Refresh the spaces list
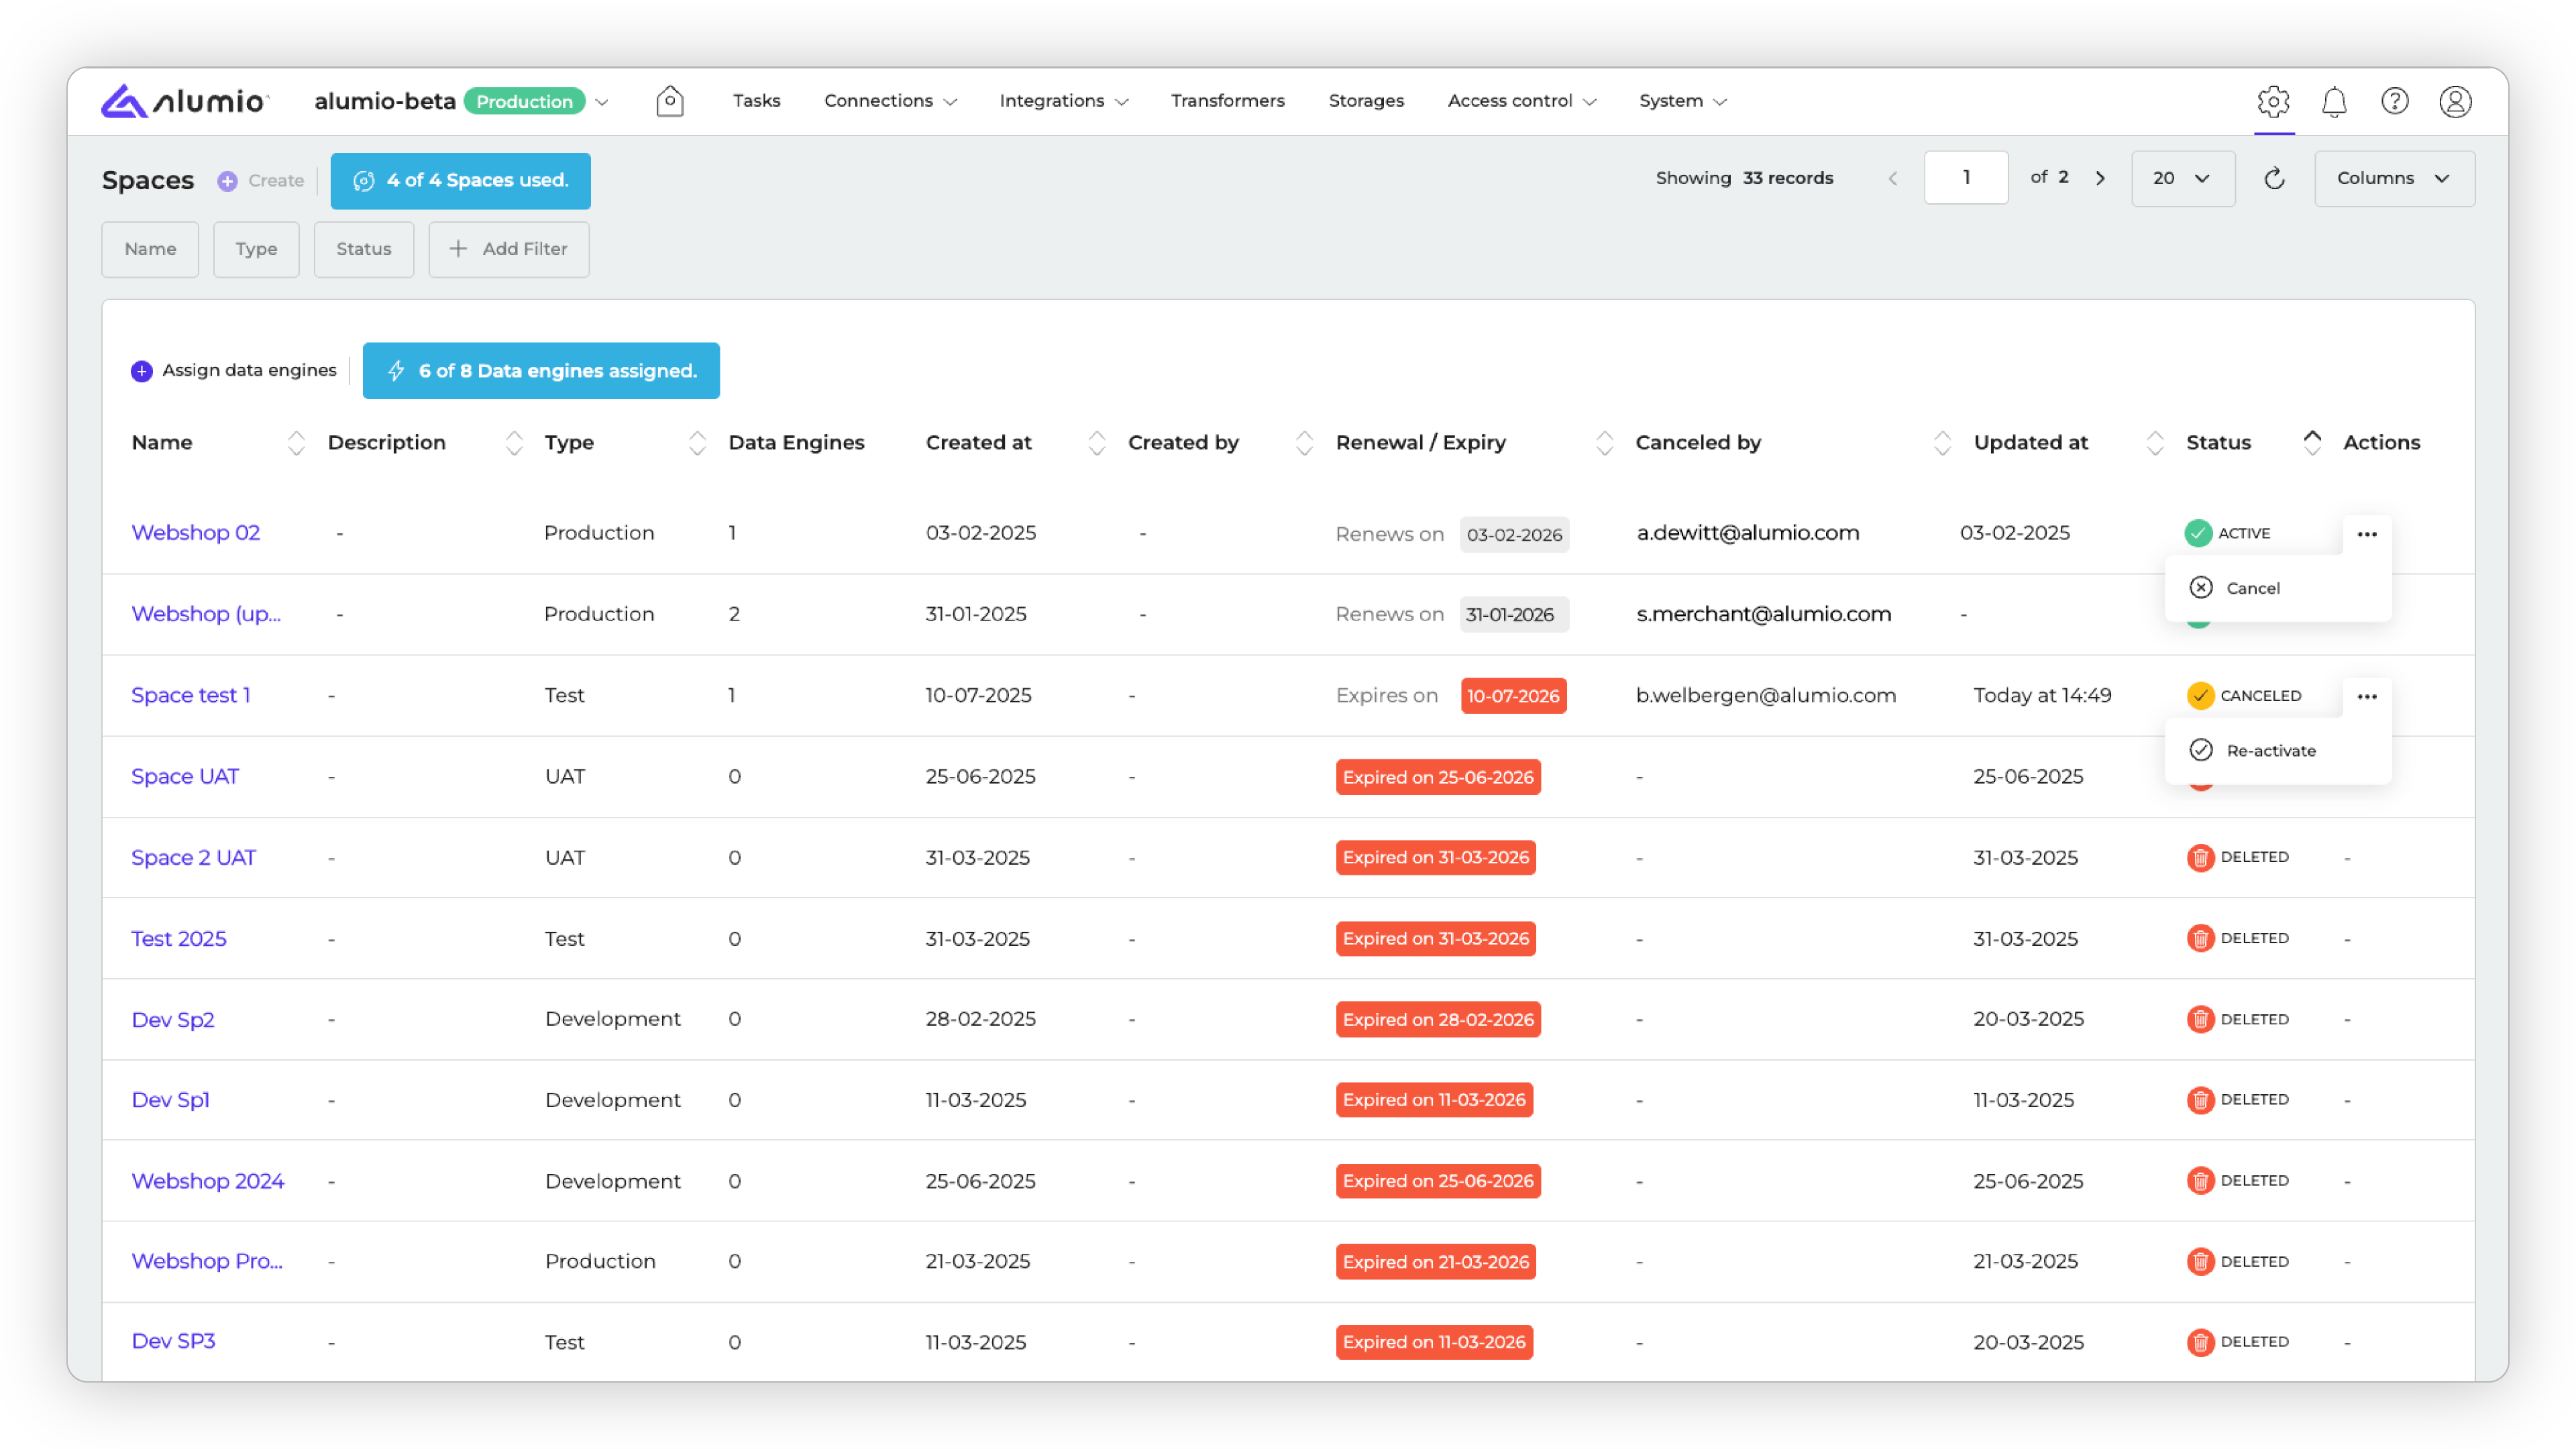The image size is (2576, 1449). click(x=2274, y=178)
